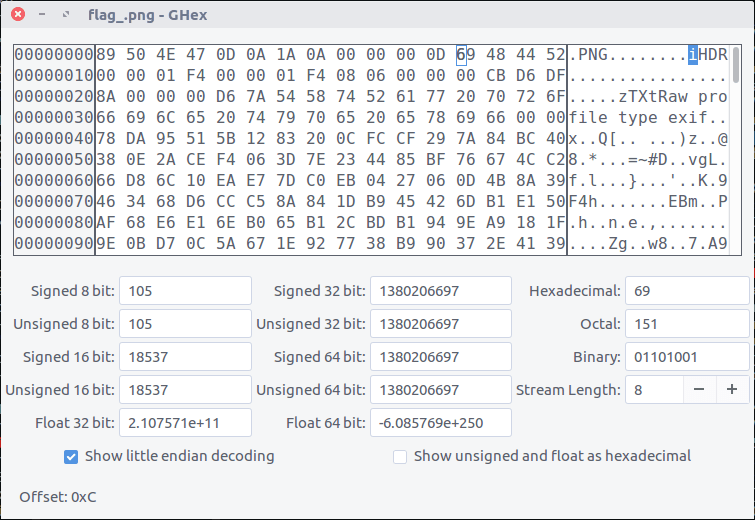Click hex byte 89 at offset 00000000
This screenshot has width=755, height=520.
click(107, 54)
